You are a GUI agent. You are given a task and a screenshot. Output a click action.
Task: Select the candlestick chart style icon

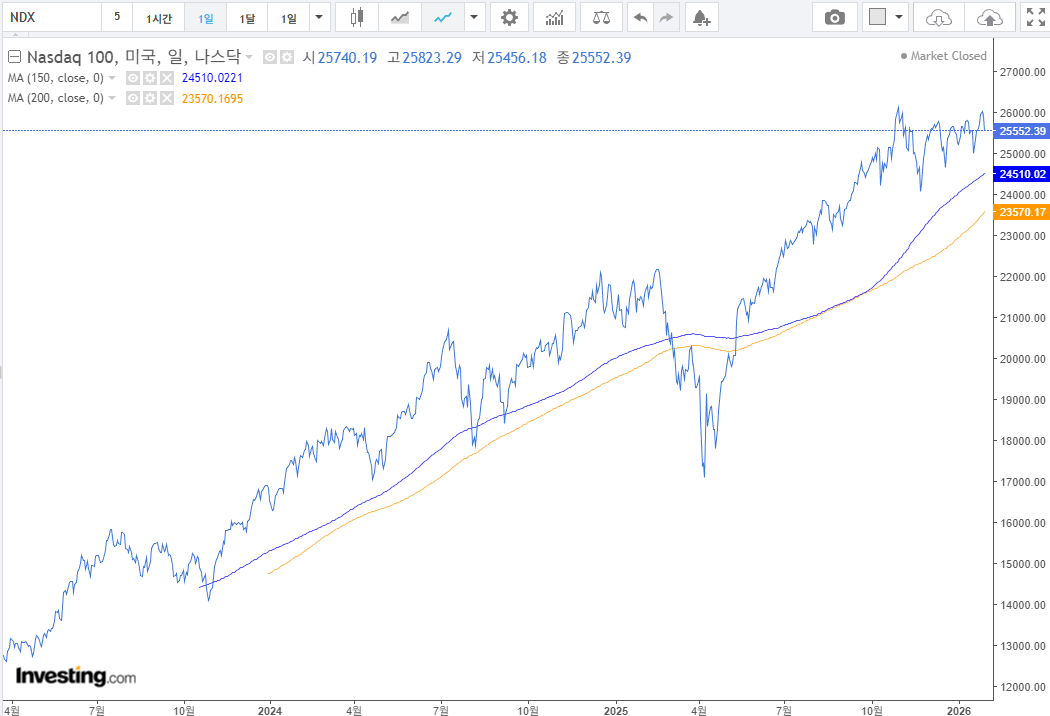coord(357,17)
